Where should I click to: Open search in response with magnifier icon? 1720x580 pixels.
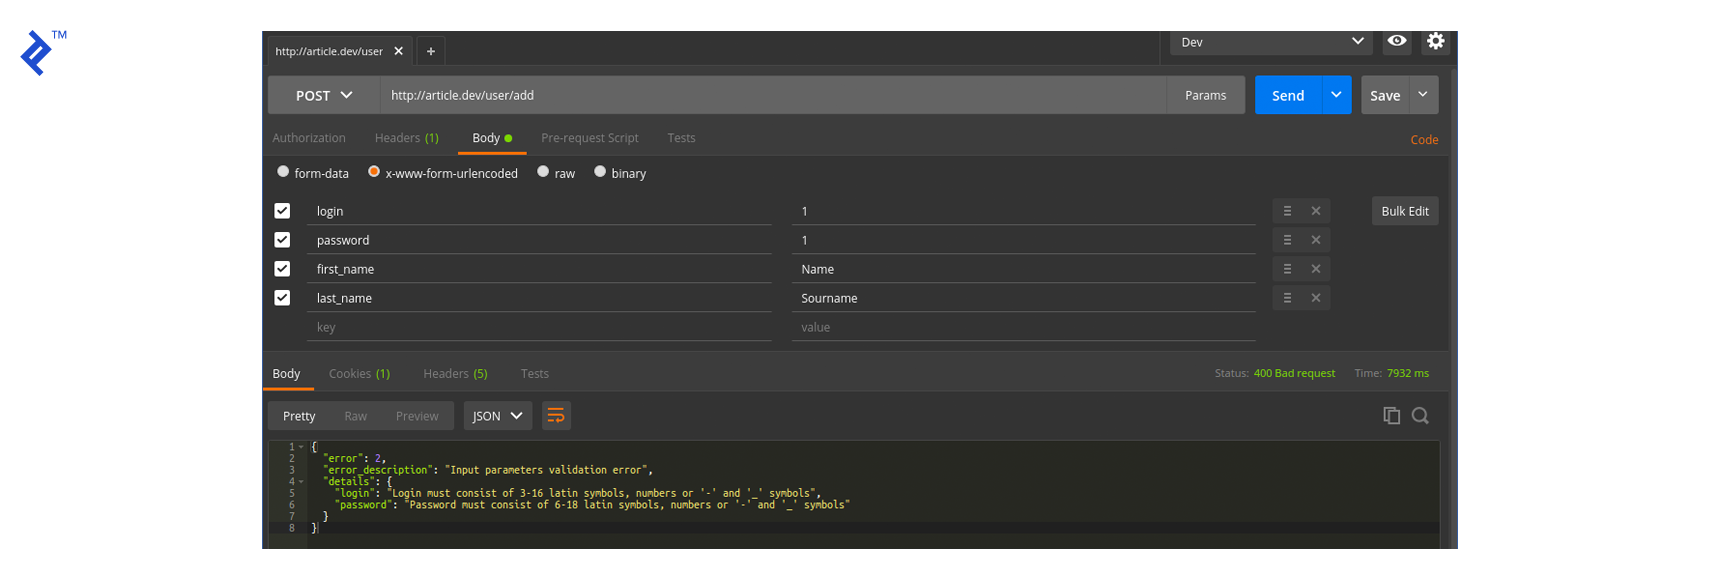pos(1420,415)
